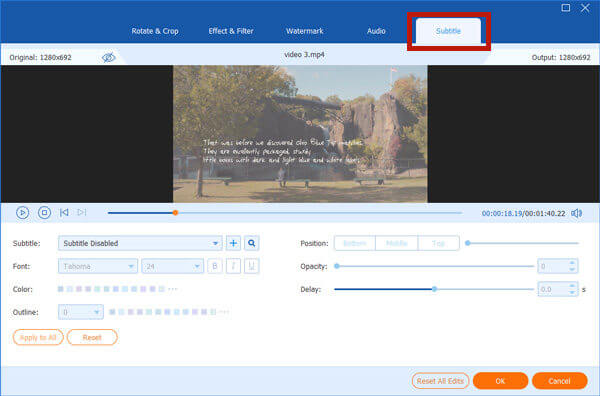Screen dimensions: 600x396
Task: Open the Audio tab
Action: point(376,31)
